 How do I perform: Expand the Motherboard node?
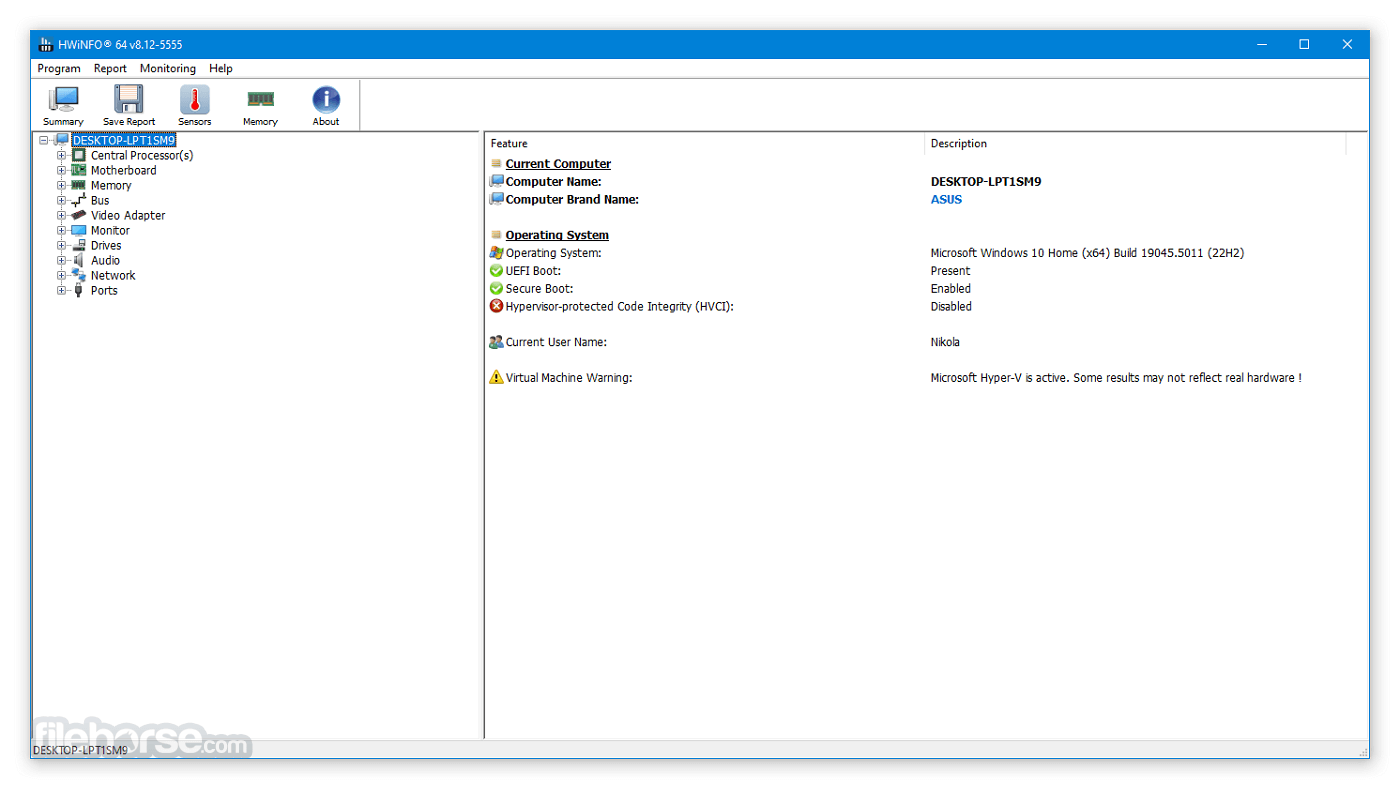(62, 170)
